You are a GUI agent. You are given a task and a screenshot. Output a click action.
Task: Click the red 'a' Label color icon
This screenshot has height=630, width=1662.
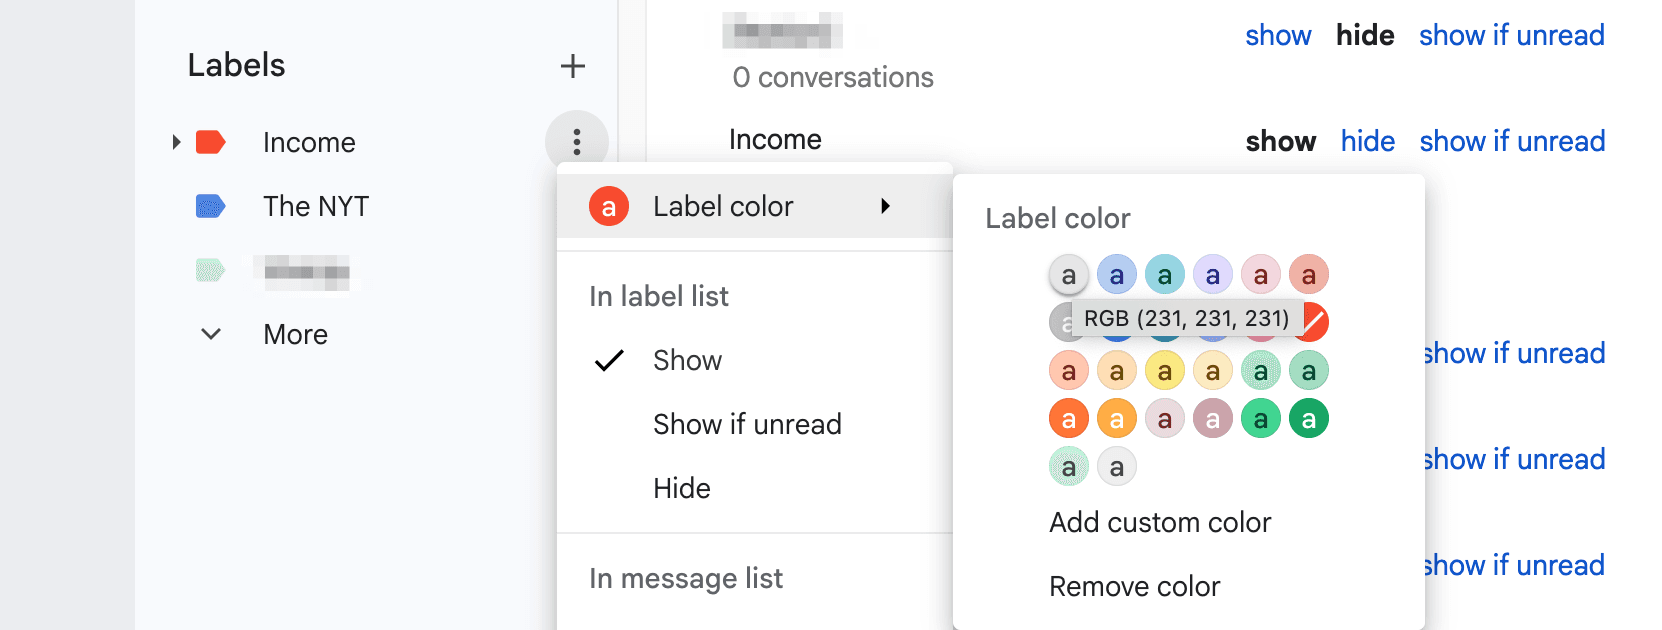[x=608, y=206]
